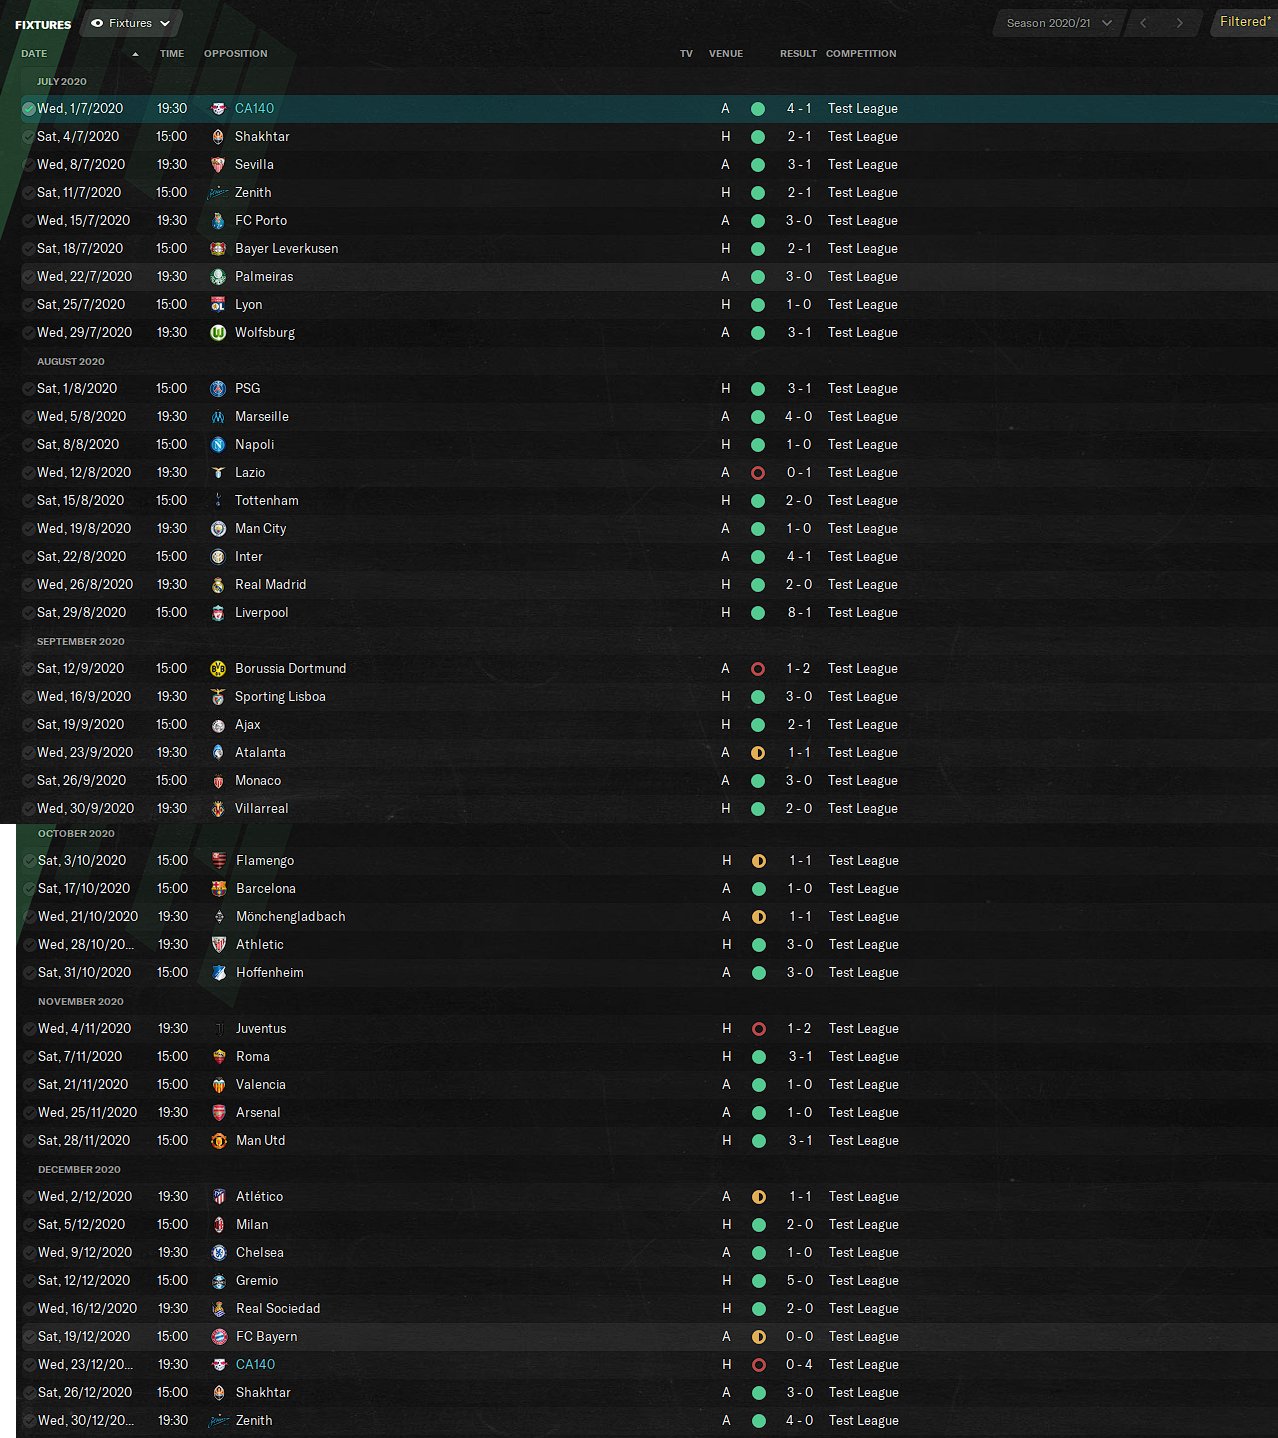1278x1438 pixels.
Task: Click the Bayer Leverkusen club badge
Action: [x=218, y=249]
